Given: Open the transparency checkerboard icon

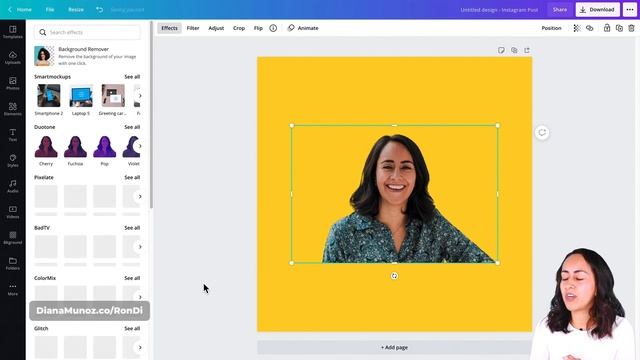Looking at the screenshot, I should tap(577, 28).
